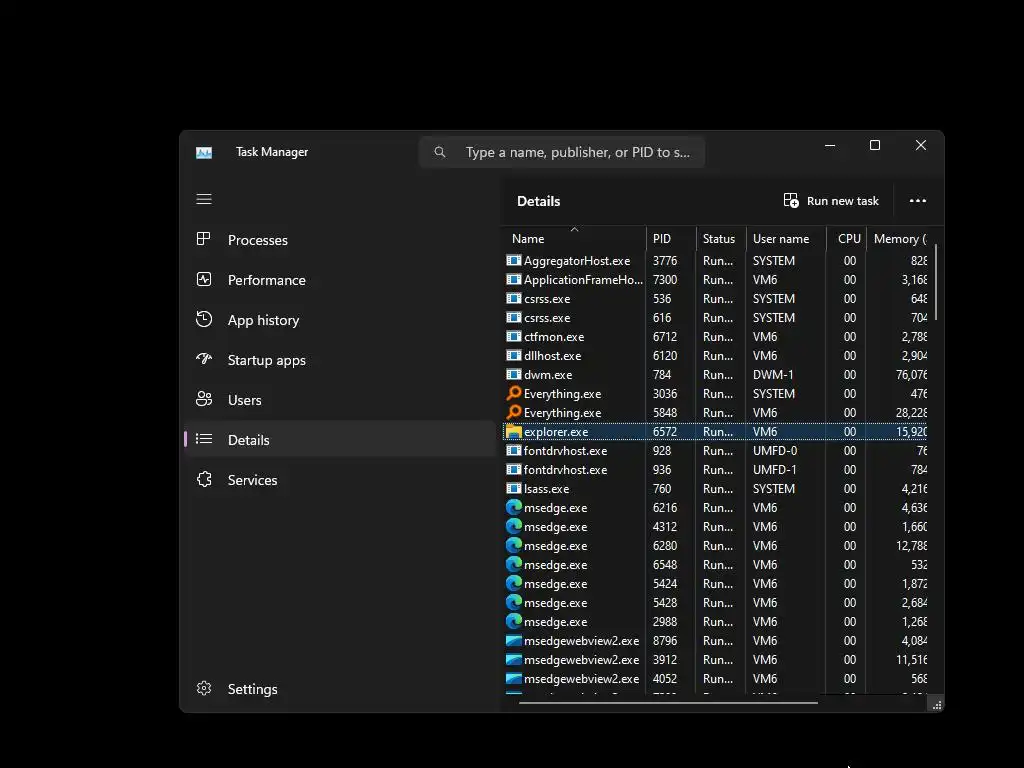
Task: Open the hamburger navigation menu
Action: point(204,199)
